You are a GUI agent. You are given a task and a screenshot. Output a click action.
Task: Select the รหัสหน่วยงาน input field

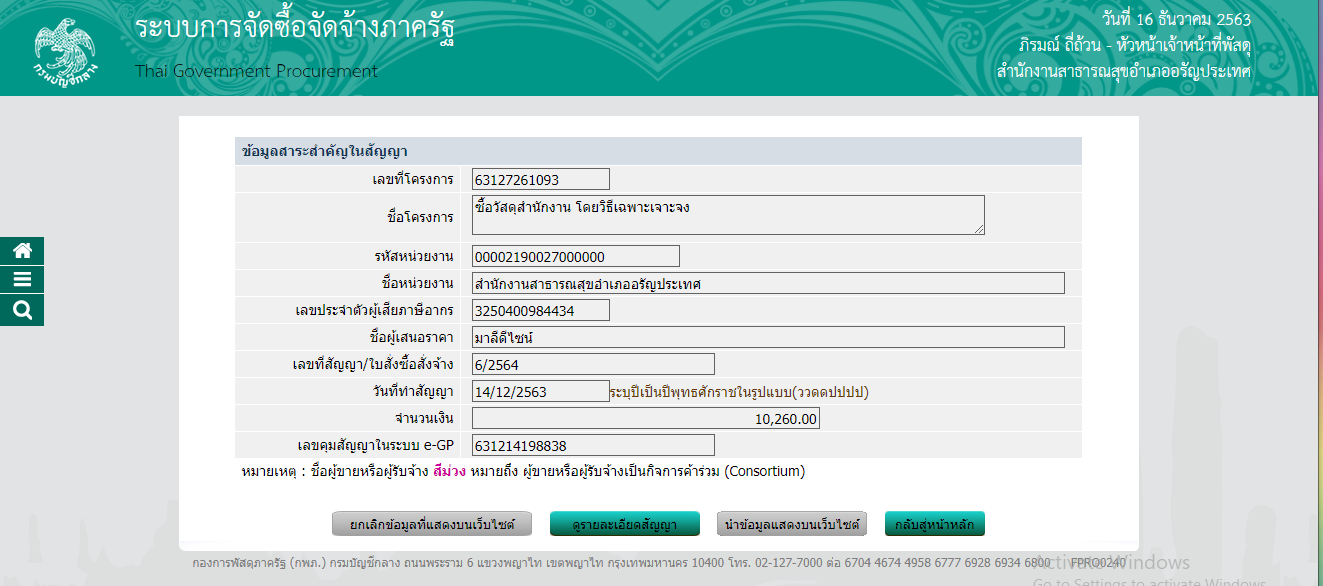[x=575, y=257]
